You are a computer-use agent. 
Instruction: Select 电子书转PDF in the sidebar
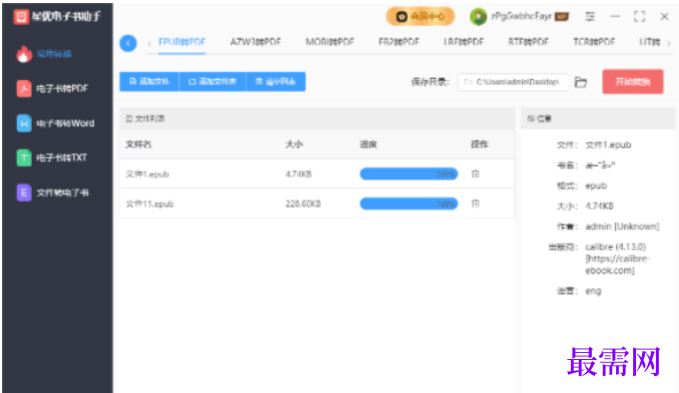tap(52, 89)
